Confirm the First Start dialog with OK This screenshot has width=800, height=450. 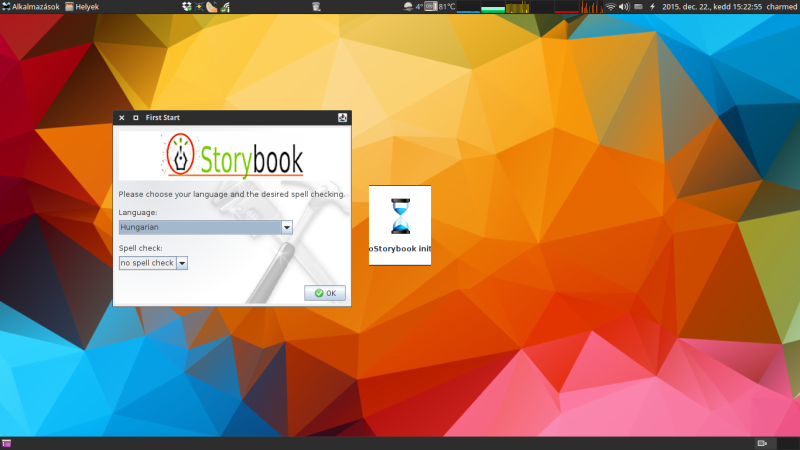[x=324, y=293]
